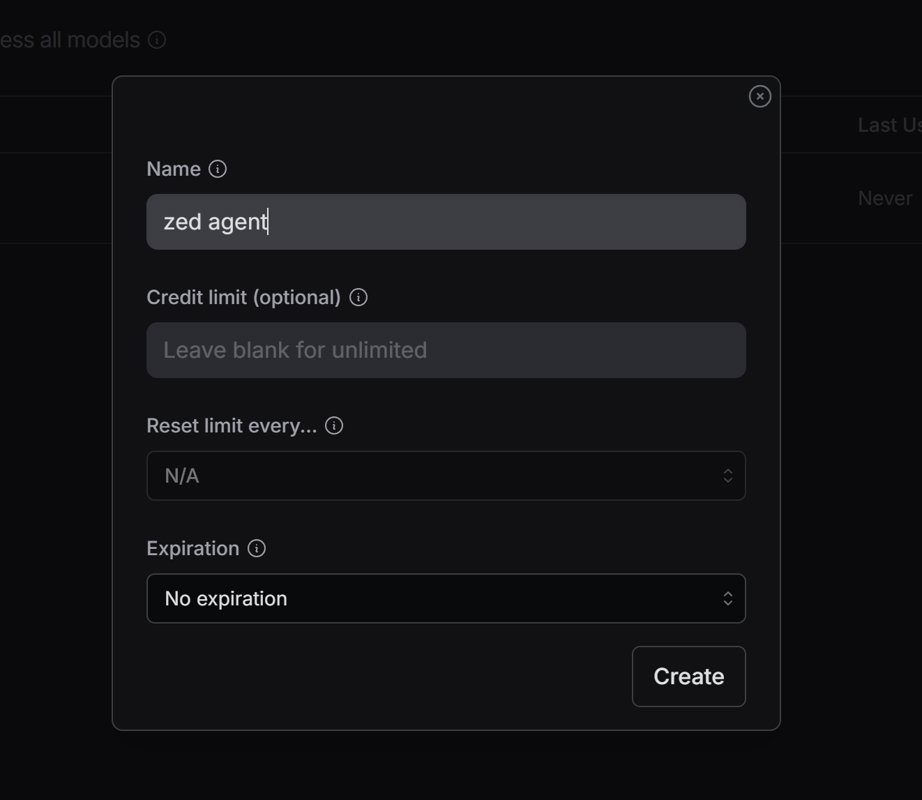Click the chevron arrows on Reset limit selector
This screenshot has width=922, height=800.
pos(728,476)
